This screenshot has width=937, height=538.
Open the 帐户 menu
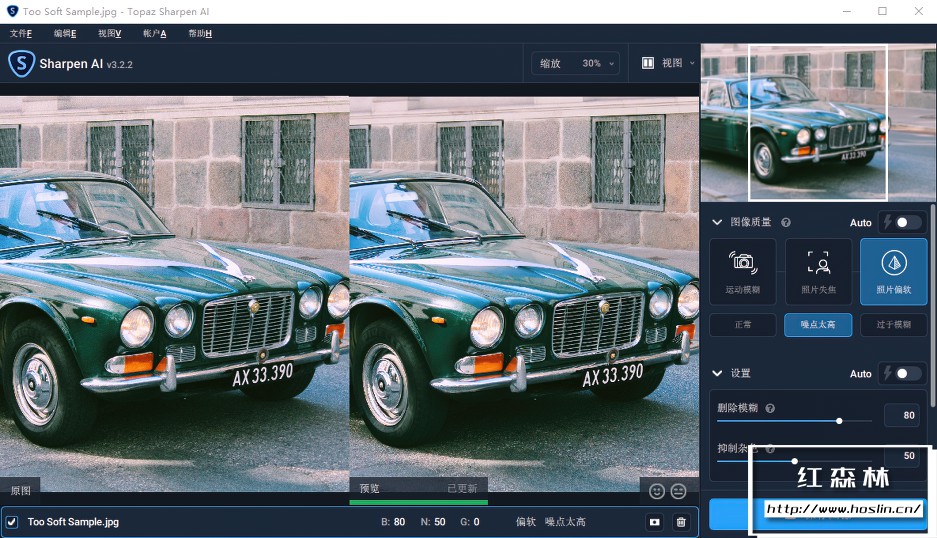click(155, 33)
